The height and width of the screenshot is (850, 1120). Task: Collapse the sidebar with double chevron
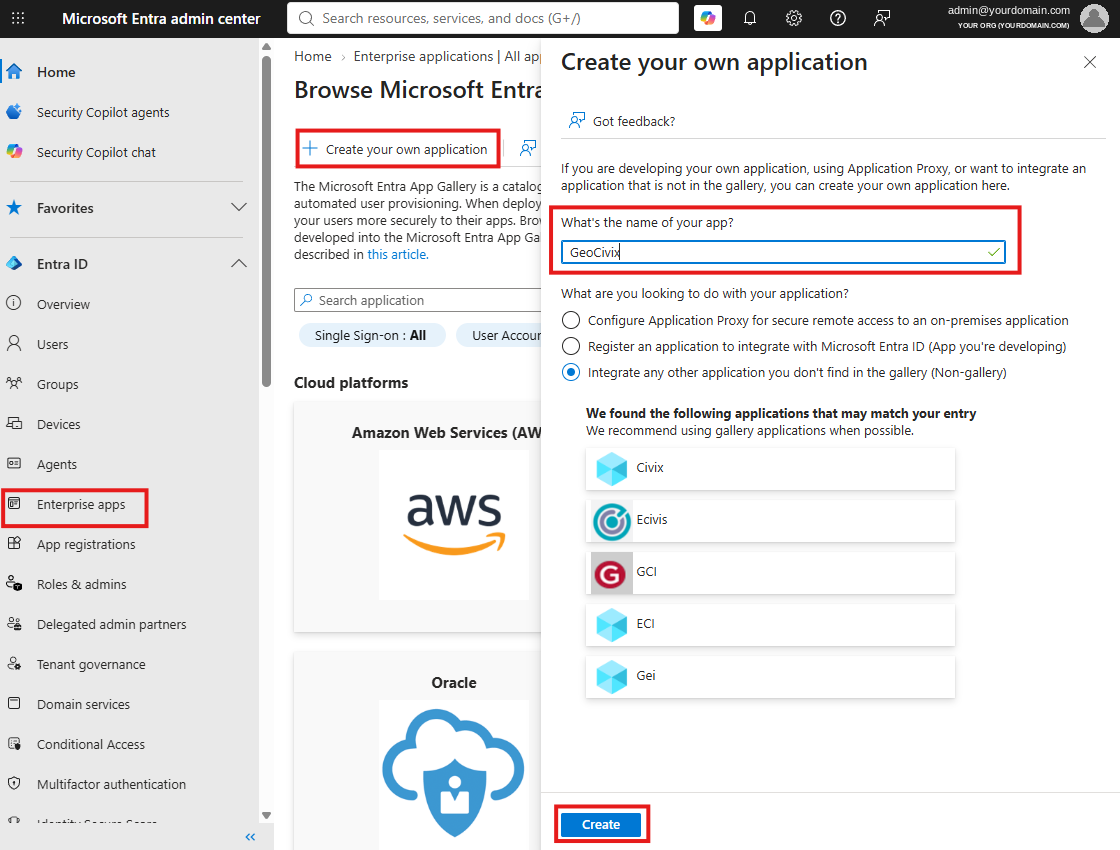[x=250, y=836]
